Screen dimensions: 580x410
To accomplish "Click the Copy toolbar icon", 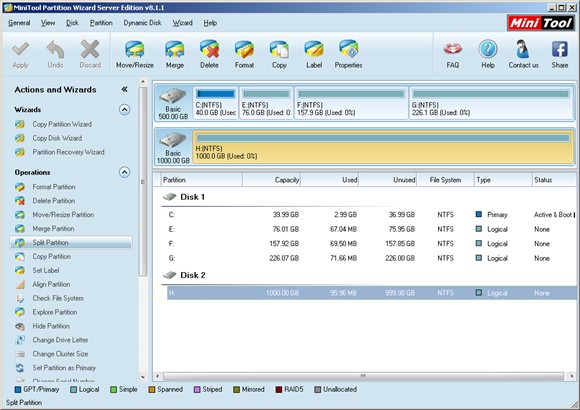I will [x=279, y=49].
